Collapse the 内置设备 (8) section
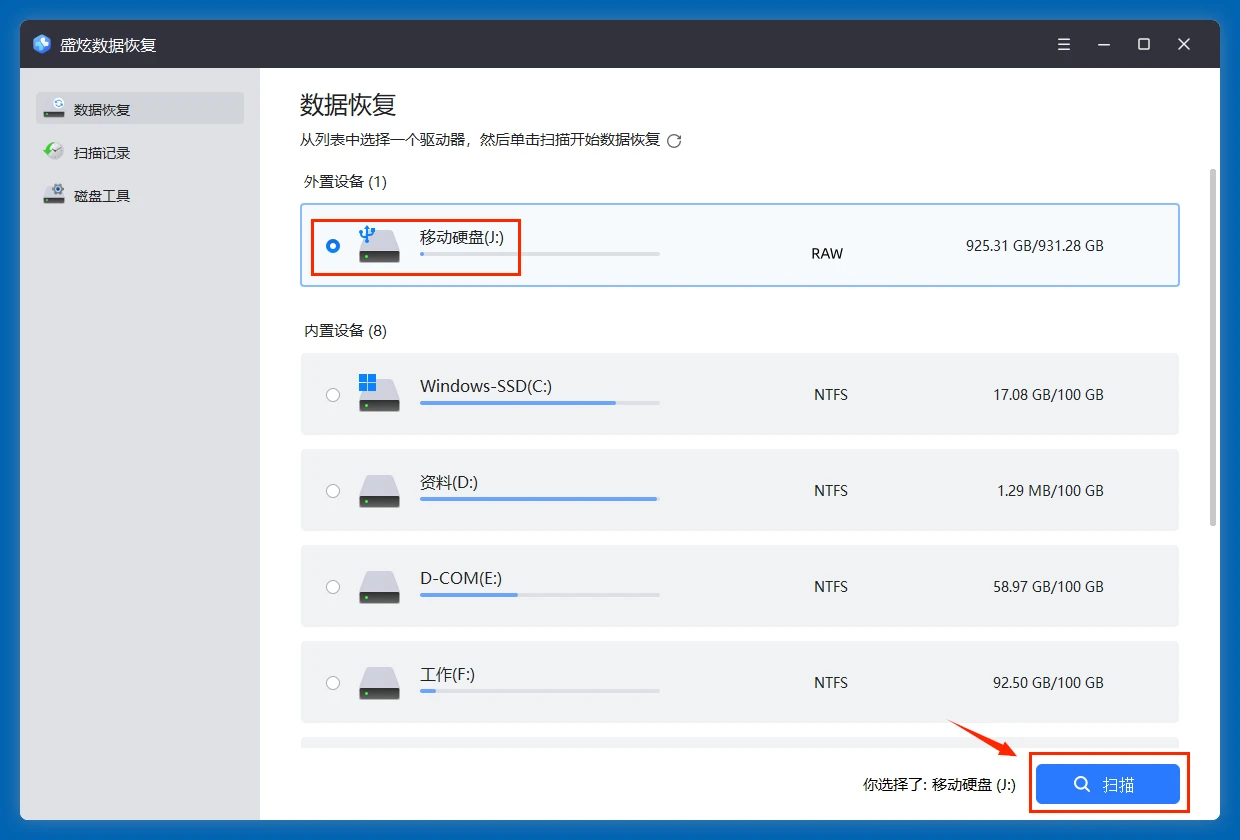This screenshot has height=840, width=1240. (343, 330)
